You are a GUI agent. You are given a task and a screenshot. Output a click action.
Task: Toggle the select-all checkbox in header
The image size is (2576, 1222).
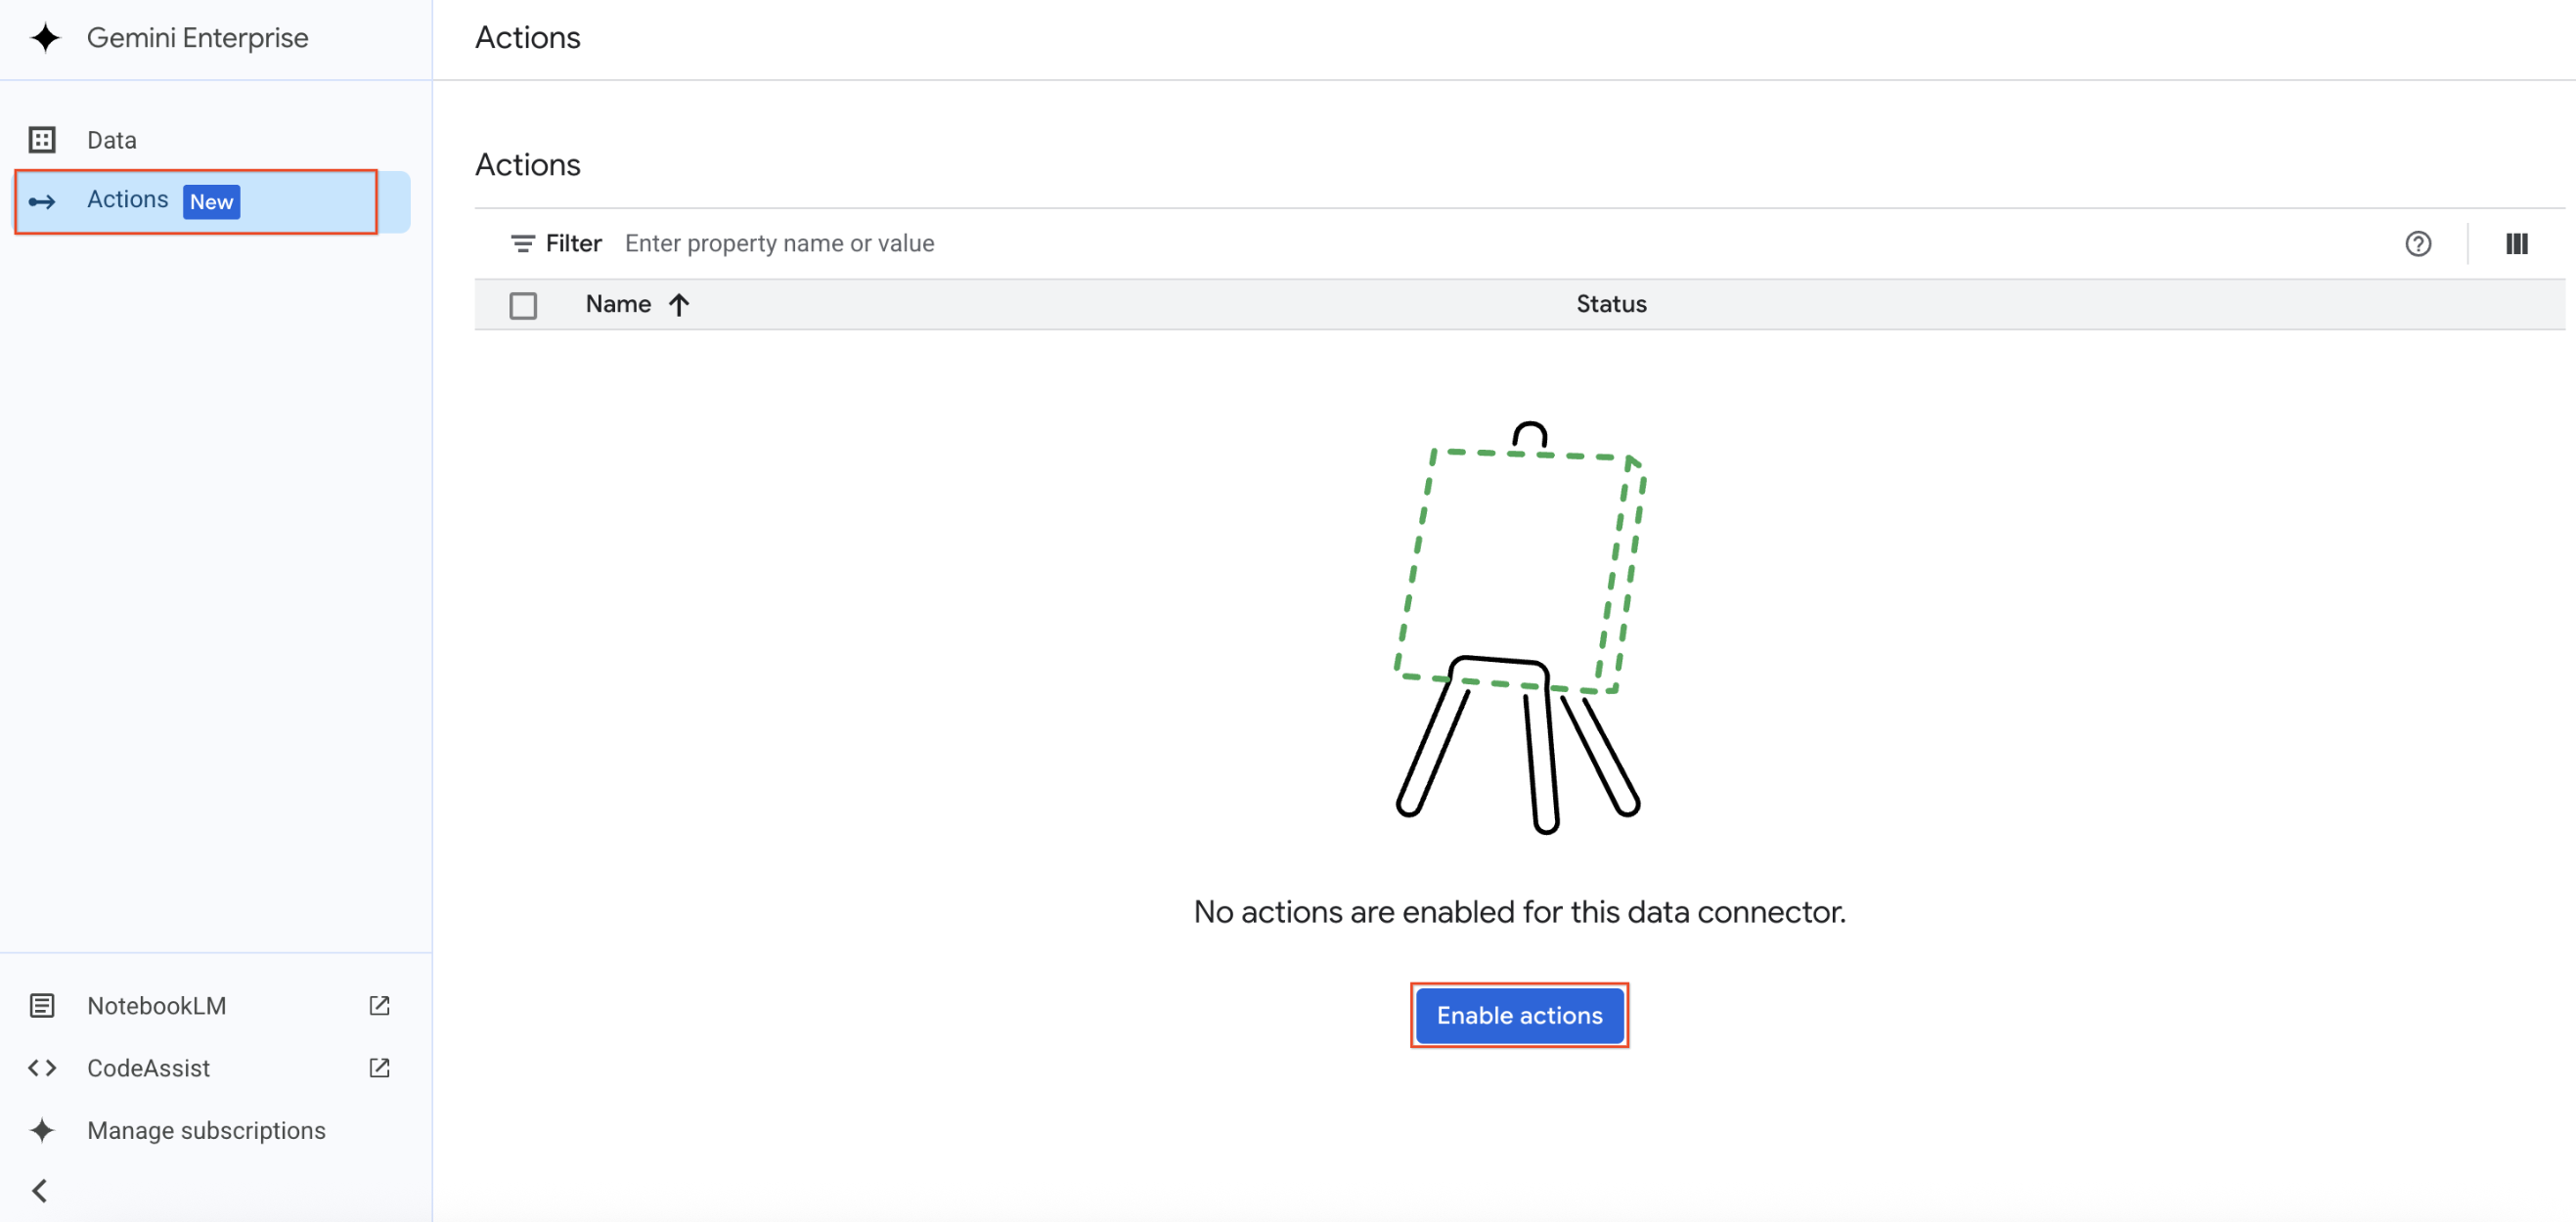click(x=523, y=305)
